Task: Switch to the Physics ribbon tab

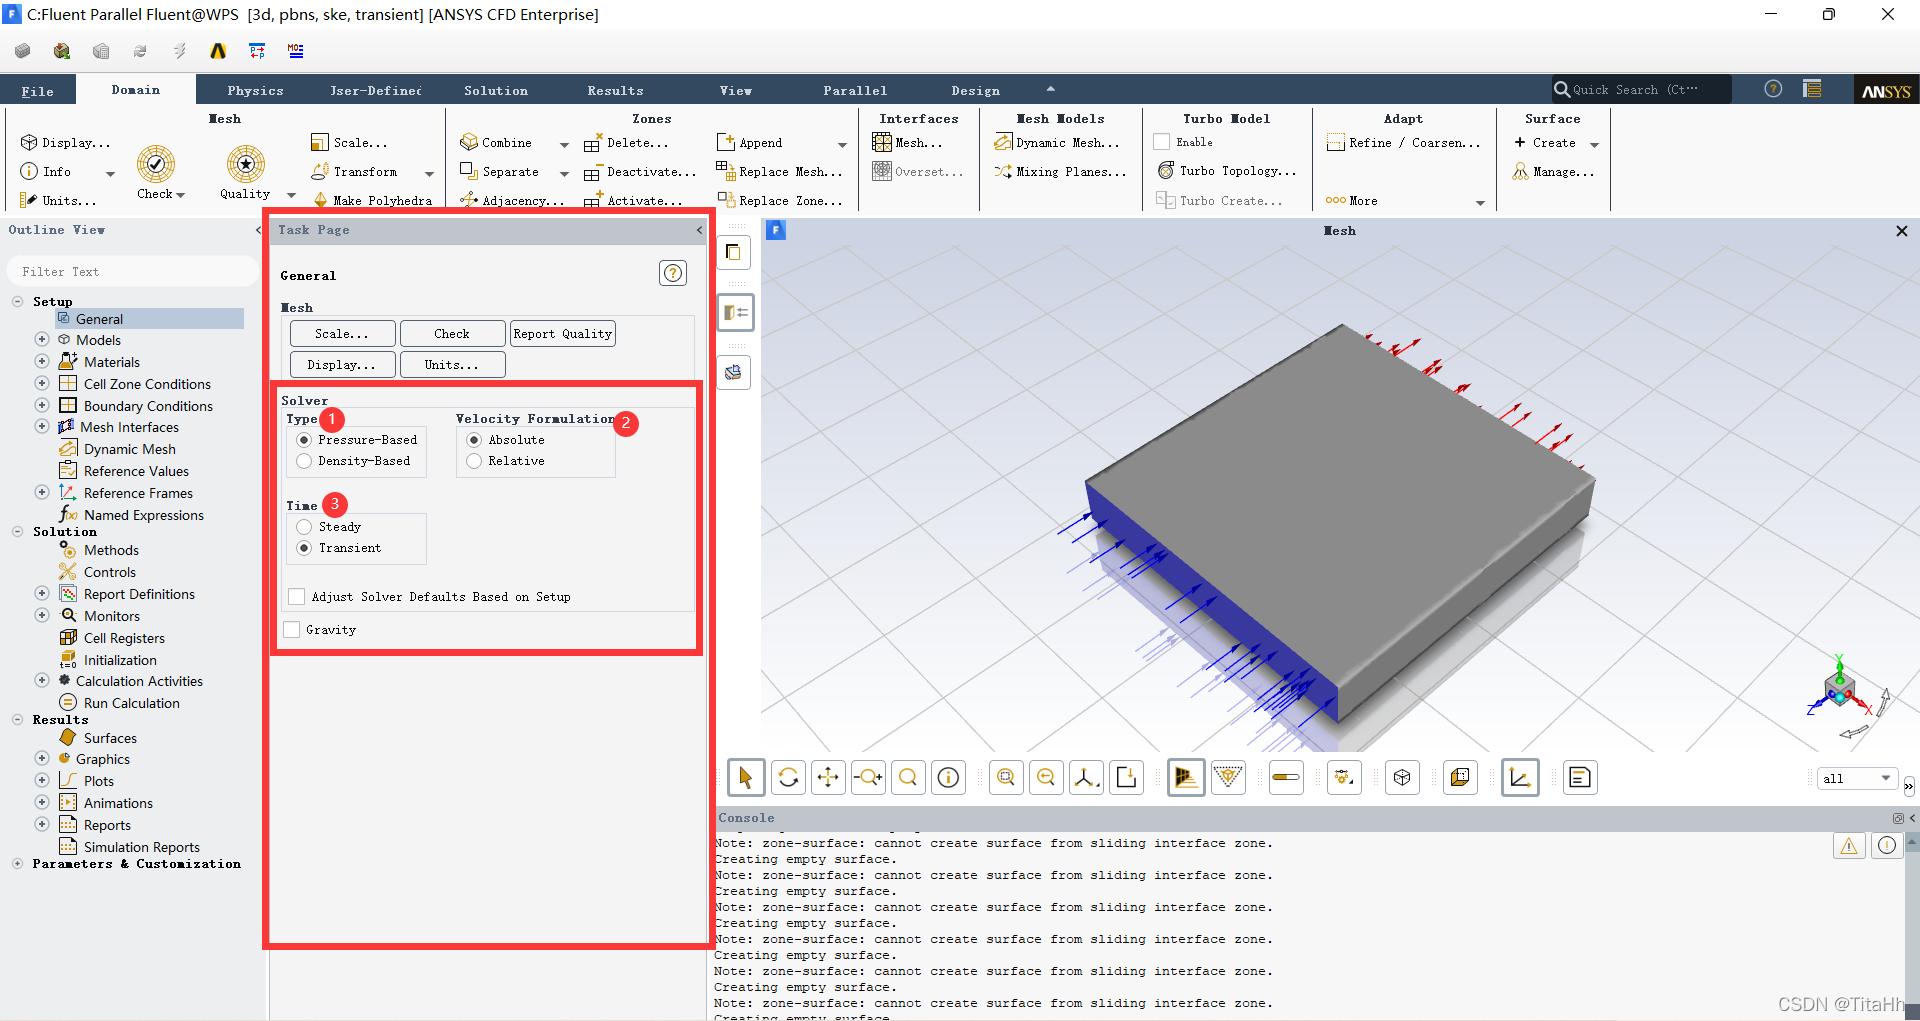Action: pyautogui.click(x=255, y=91)
